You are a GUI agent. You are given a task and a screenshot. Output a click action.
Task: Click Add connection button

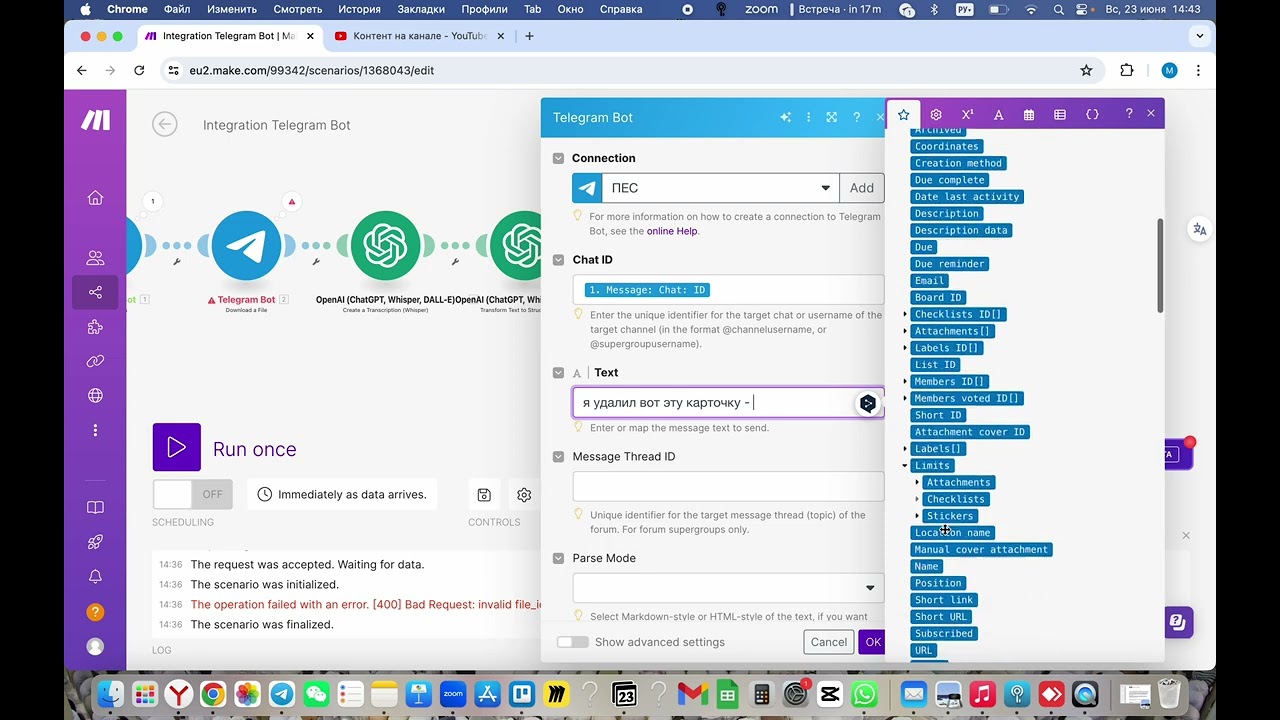(862, 188)
